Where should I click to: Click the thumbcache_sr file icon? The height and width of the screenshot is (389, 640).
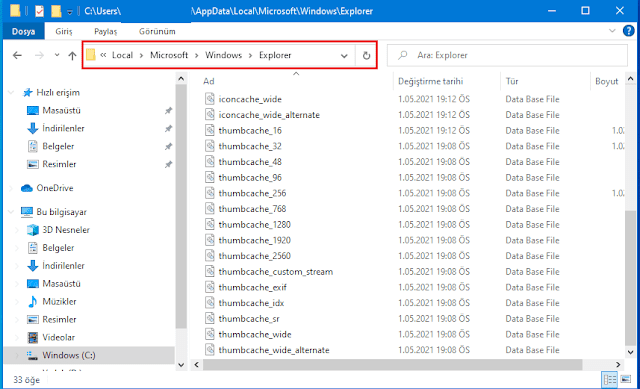tap(210, 319)
